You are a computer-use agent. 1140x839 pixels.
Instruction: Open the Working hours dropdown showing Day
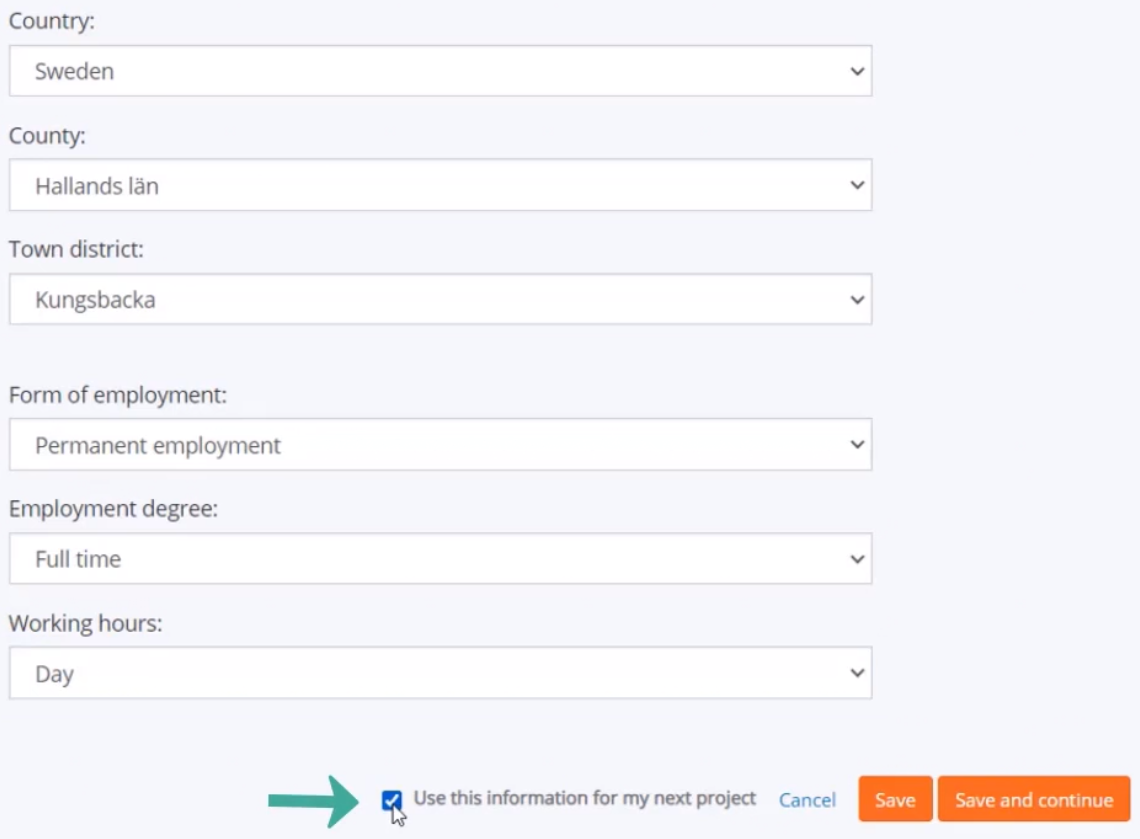(x=441, y=673)
